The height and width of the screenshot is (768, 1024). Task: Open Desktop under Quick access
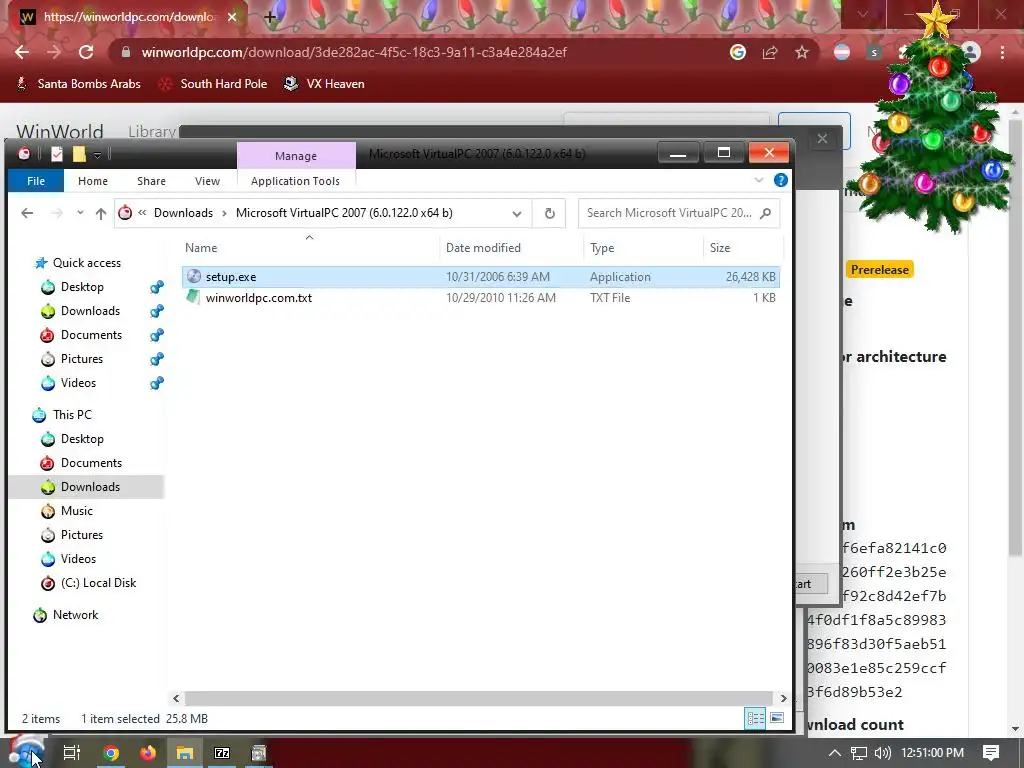tap(82, 287)
